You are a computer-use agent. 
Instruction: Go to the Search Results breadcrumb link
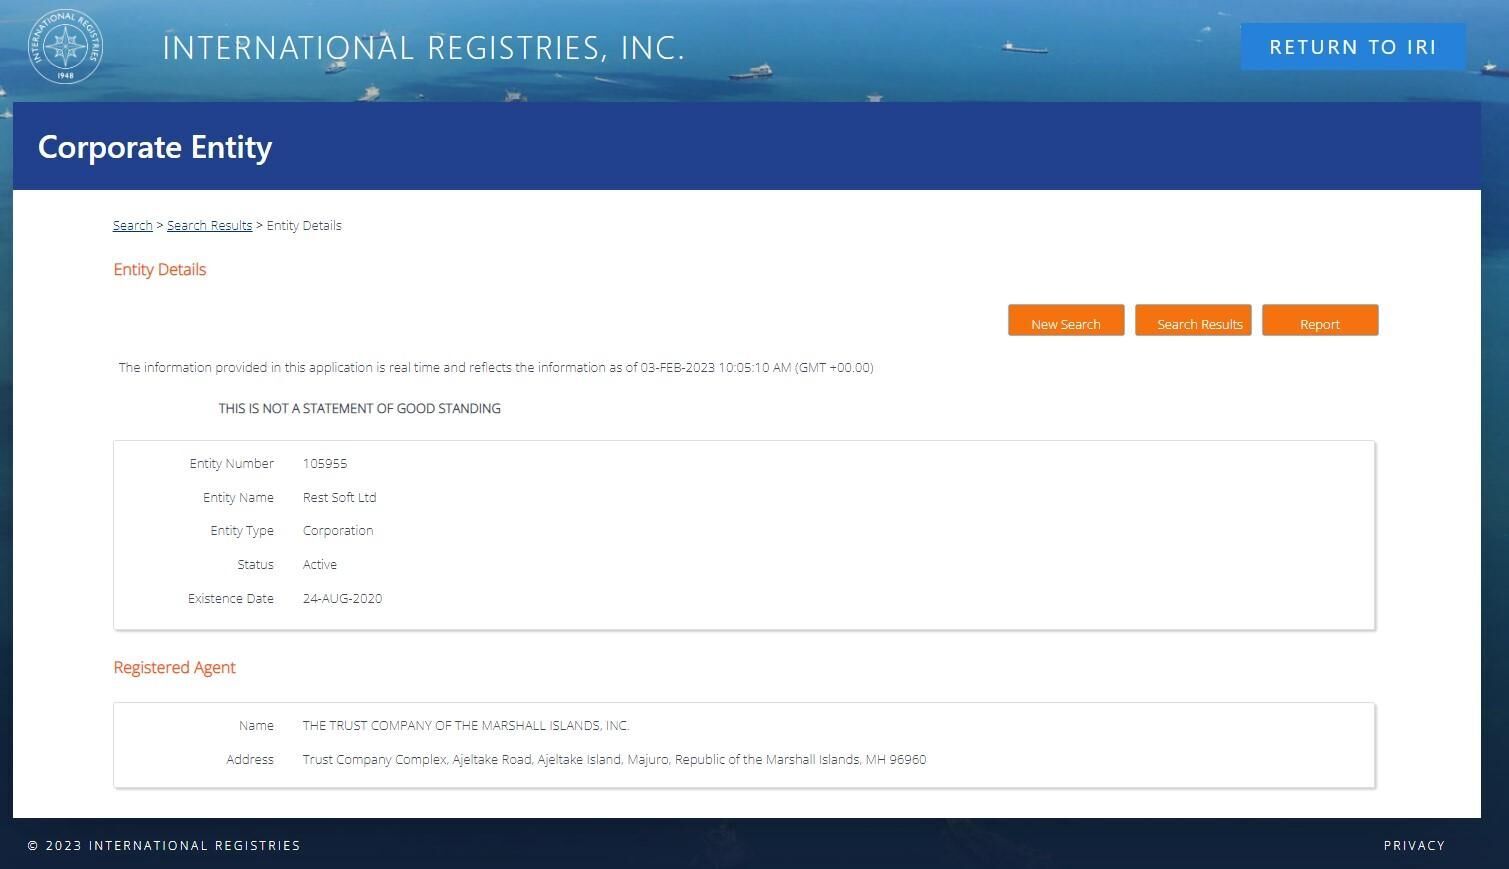(x=209, y=226)
